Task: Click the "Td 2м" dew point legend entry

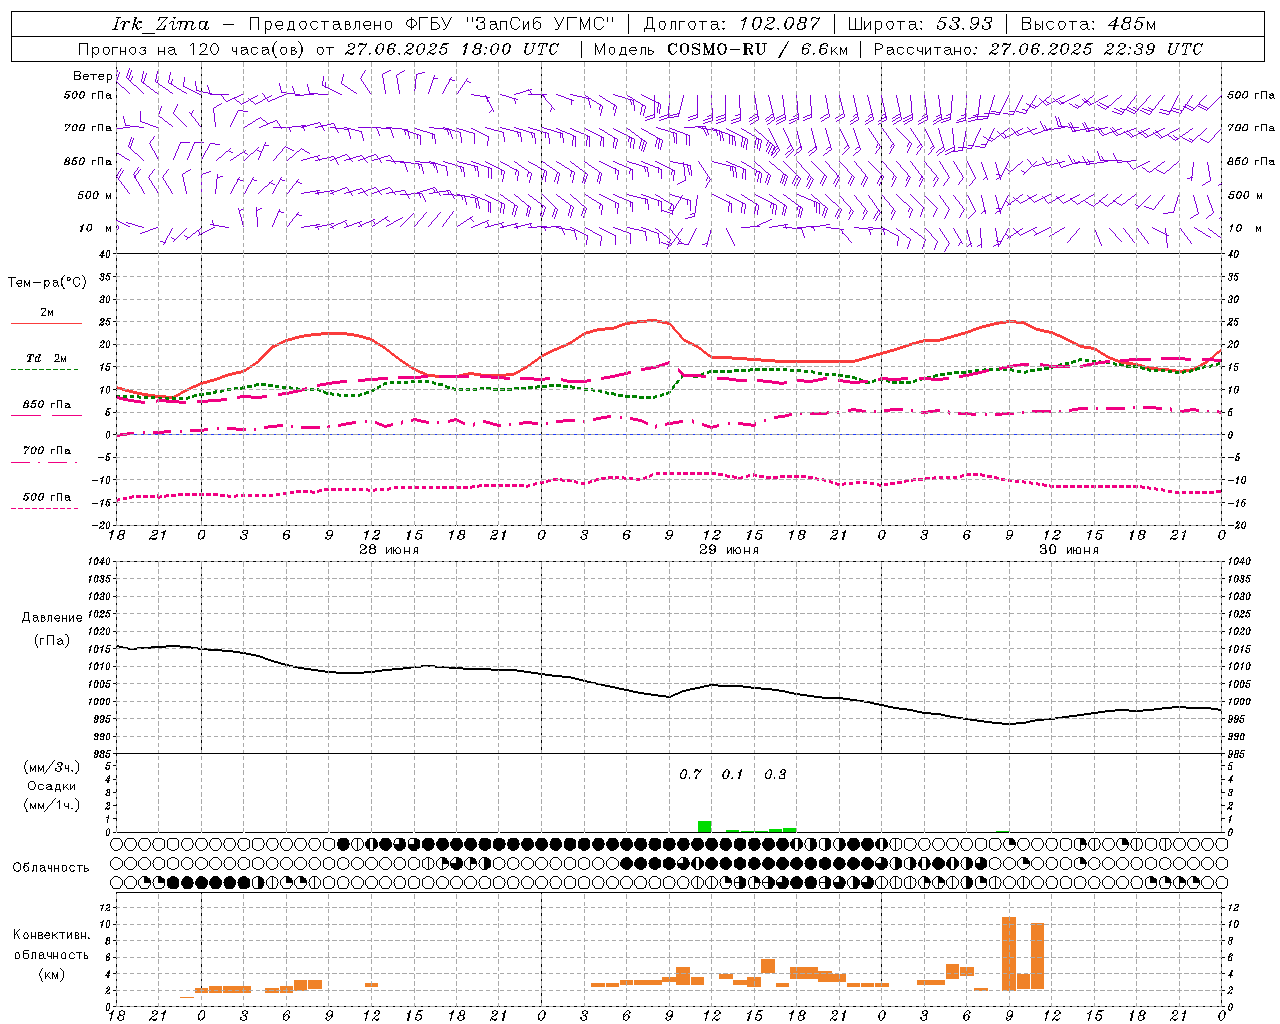Action: [x=47, y=358]
